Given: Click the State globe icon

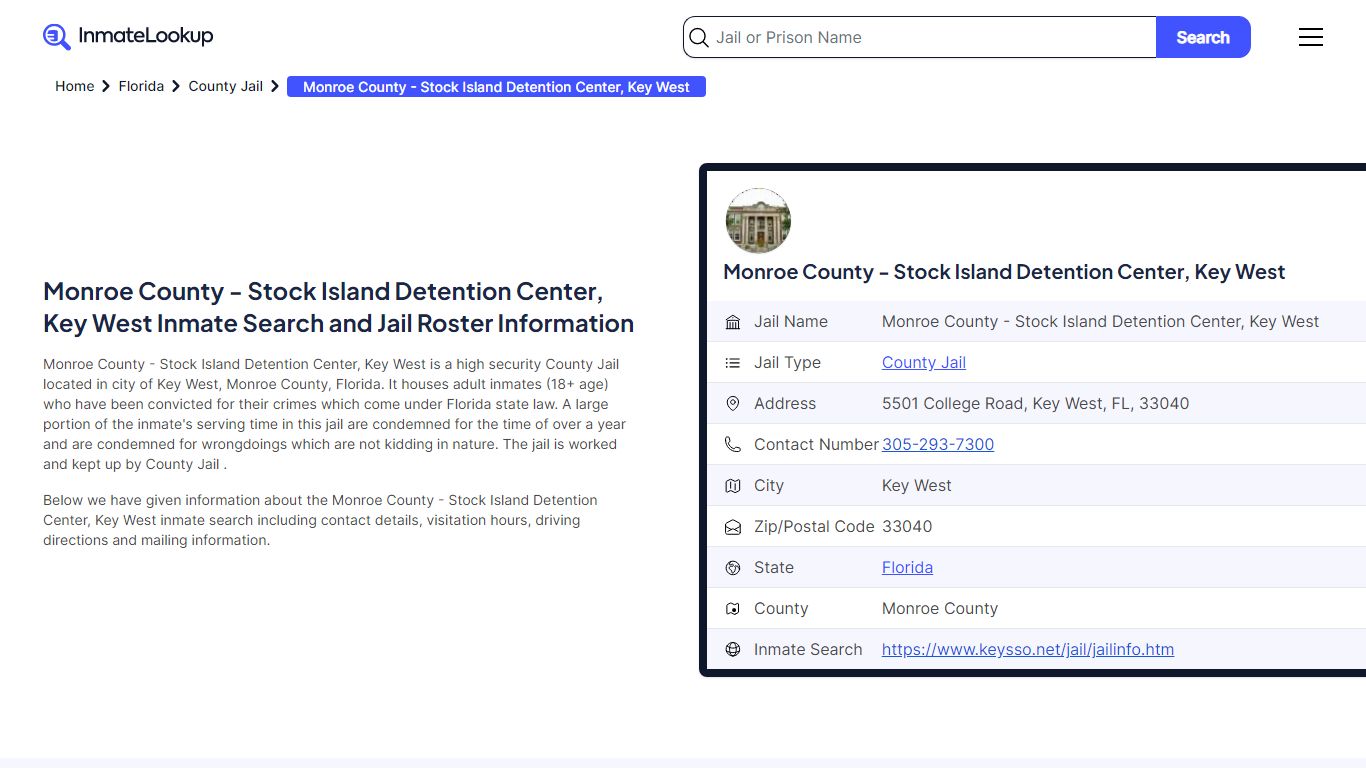Looking at the screenshot, I should tap(733, 568).
